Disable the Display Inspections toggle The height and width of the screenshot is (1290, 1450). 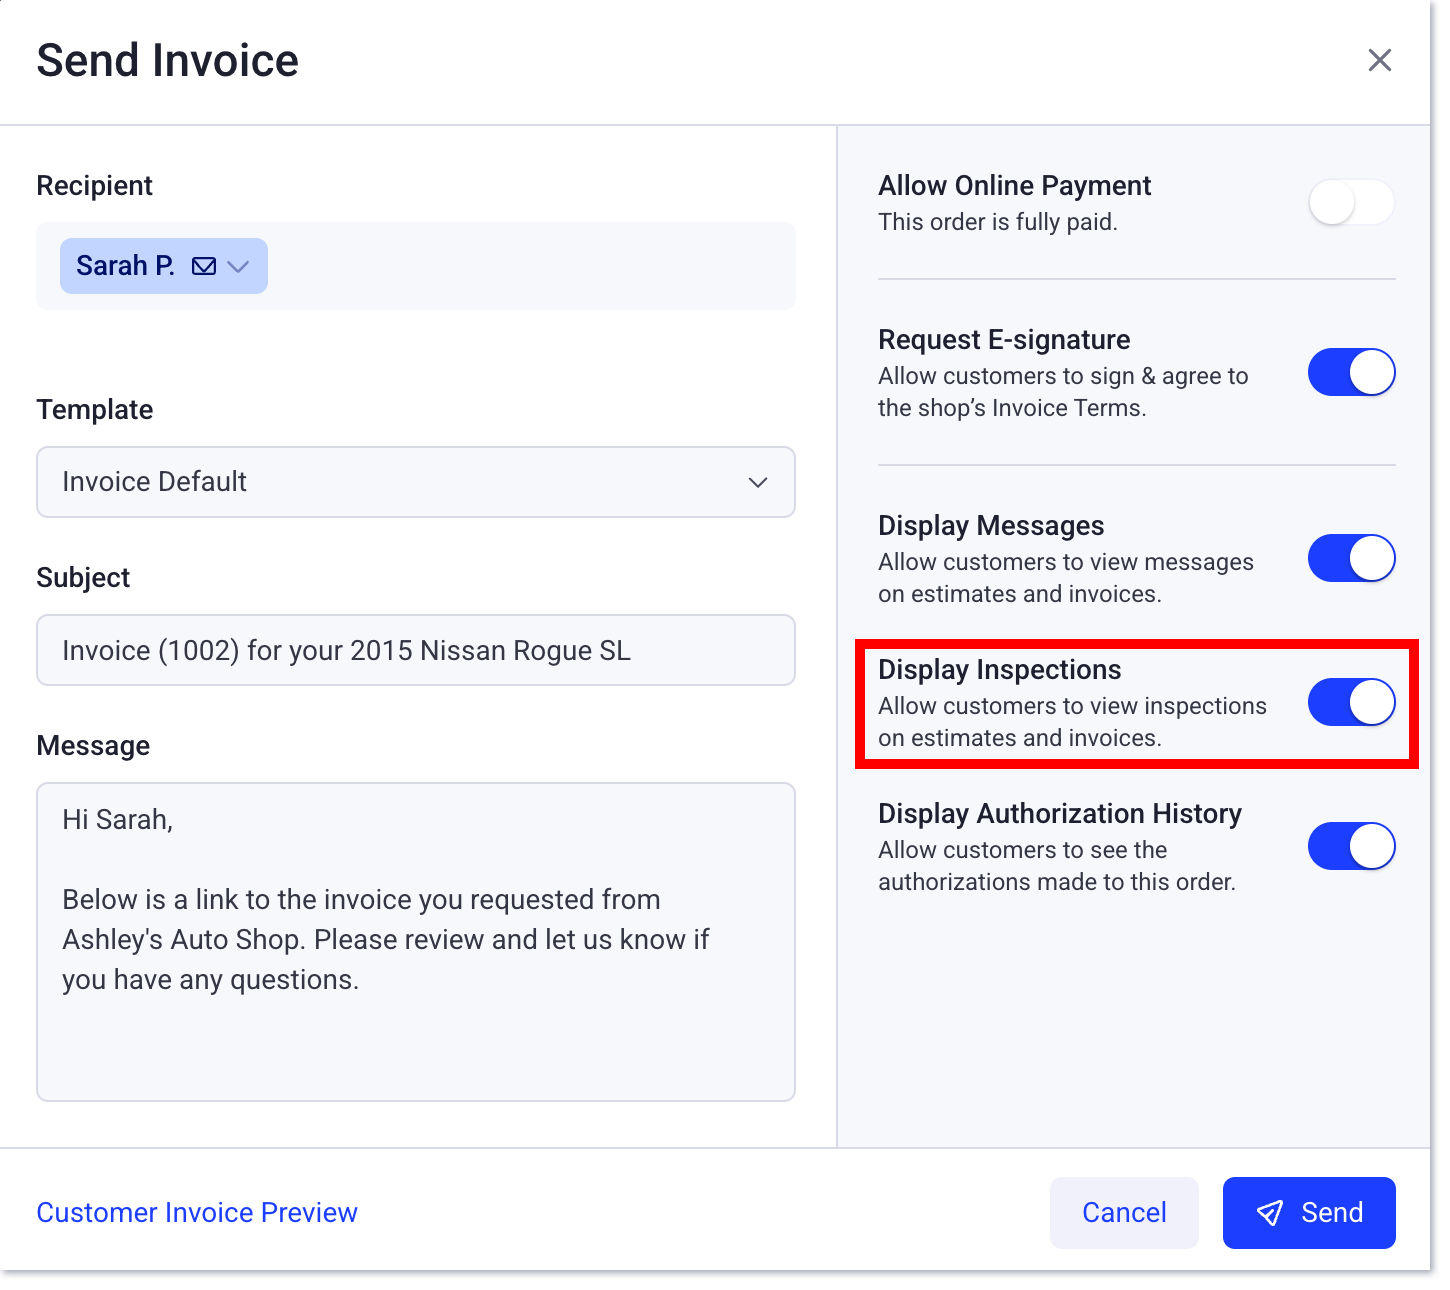point(1351,702)
